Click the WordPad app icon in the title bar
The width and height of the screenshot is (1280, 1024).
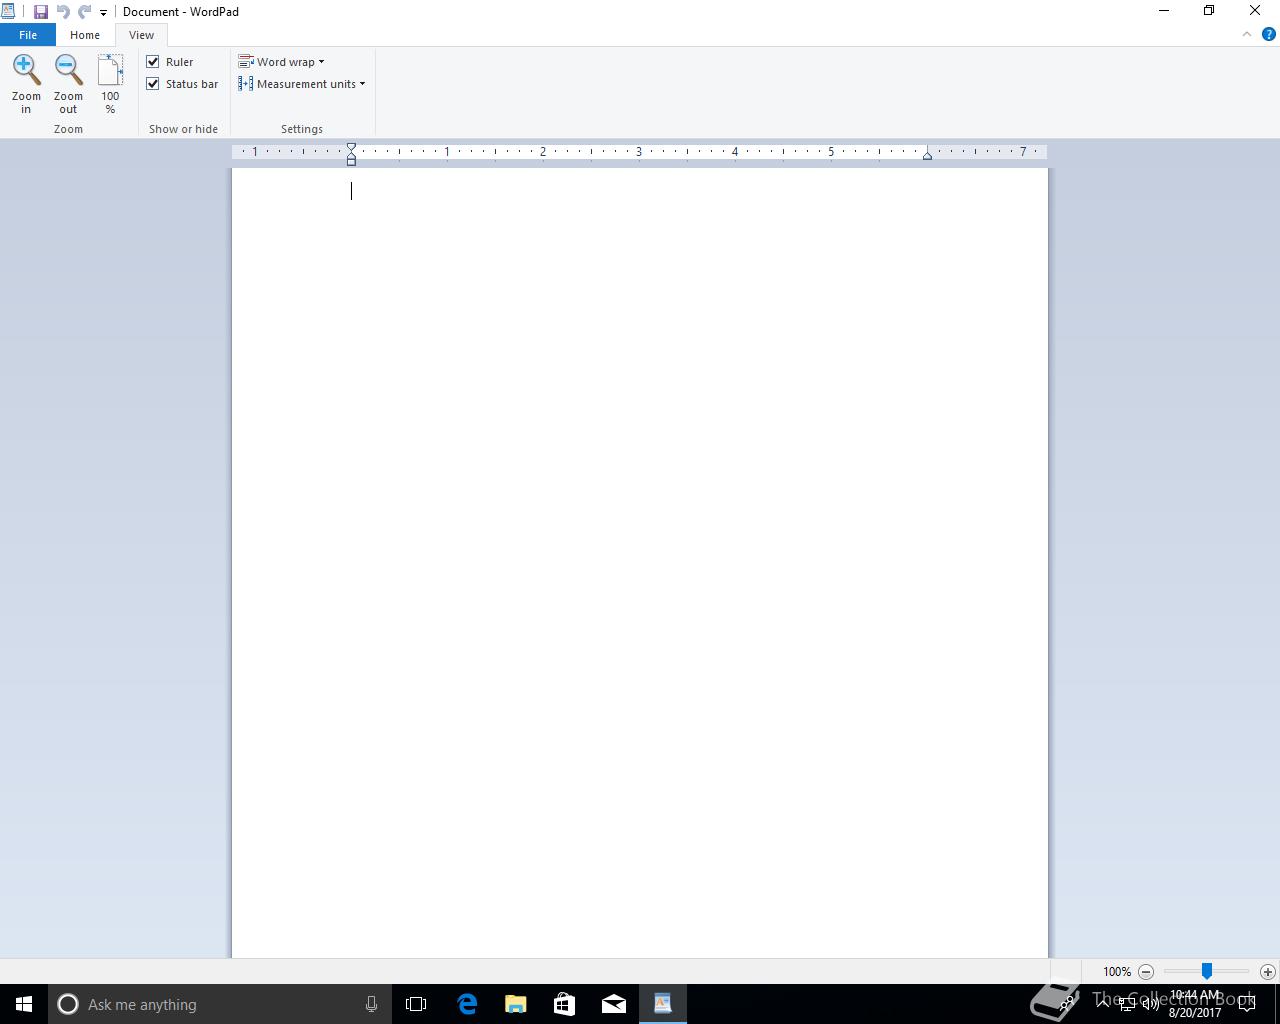(x=8, y=12)
